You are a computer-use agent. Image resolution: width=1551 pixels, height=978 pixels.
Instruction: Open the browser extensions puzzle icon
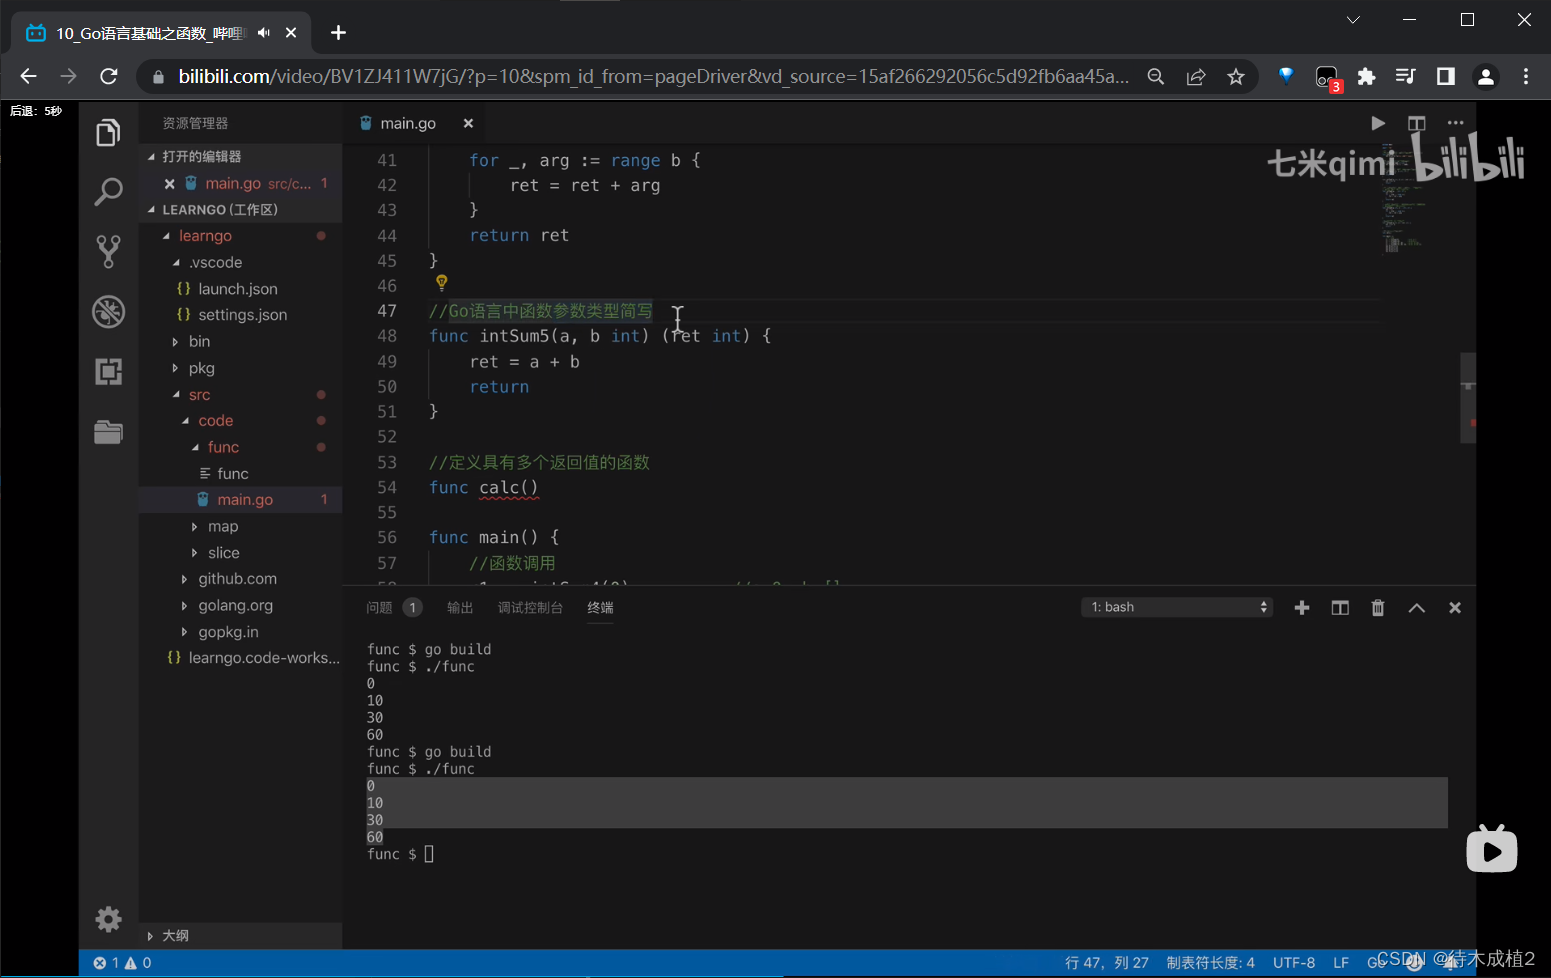click(x=1366, y=76)
